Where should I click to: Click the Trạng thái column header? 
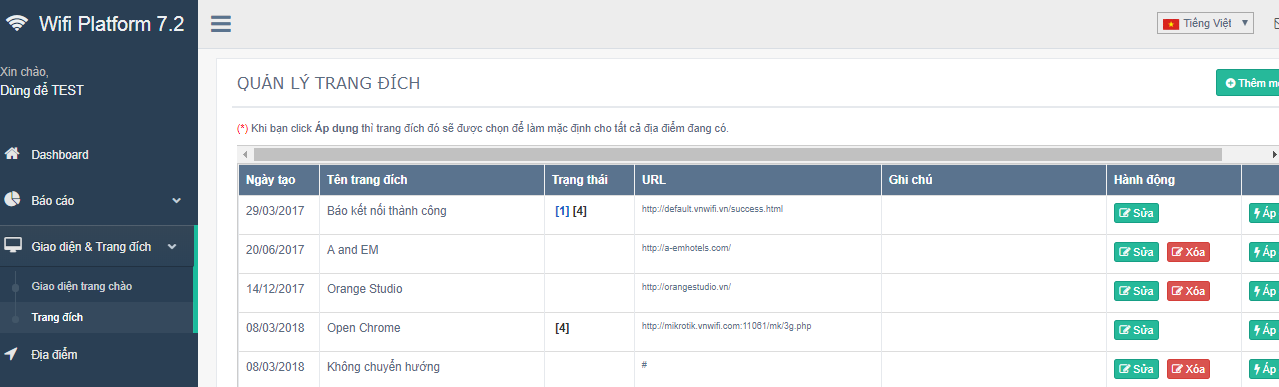(x=589, y=180)
